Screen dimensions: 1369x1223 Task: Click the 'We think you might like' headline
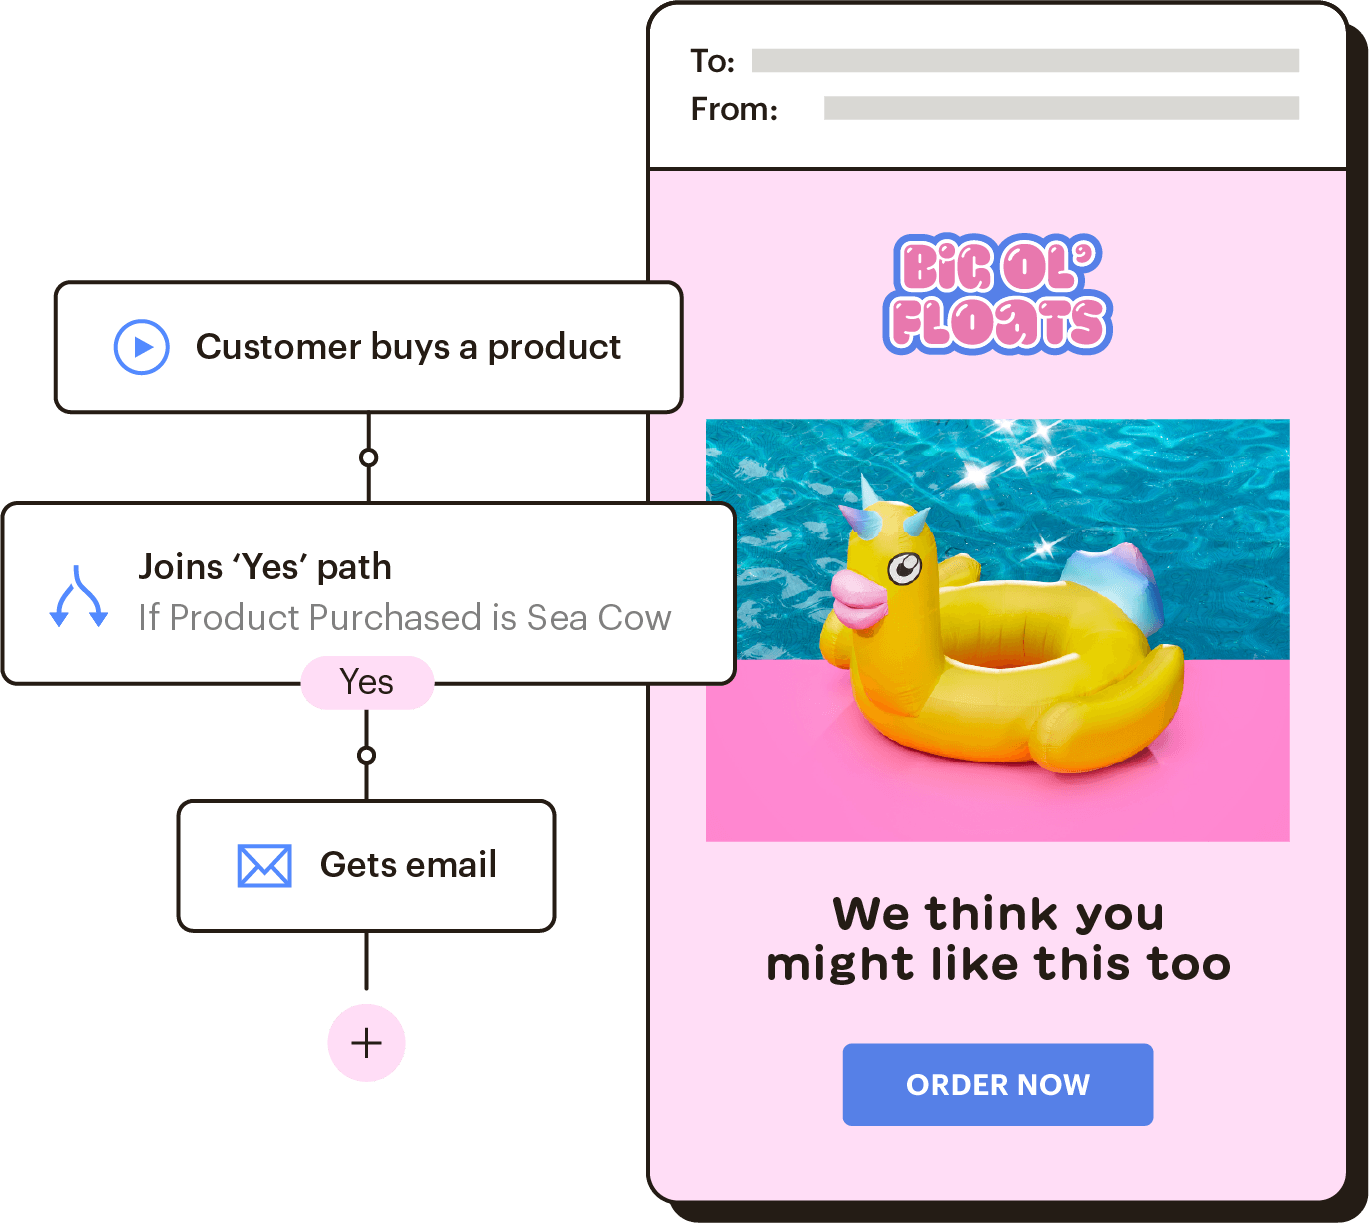coord(998,939)
